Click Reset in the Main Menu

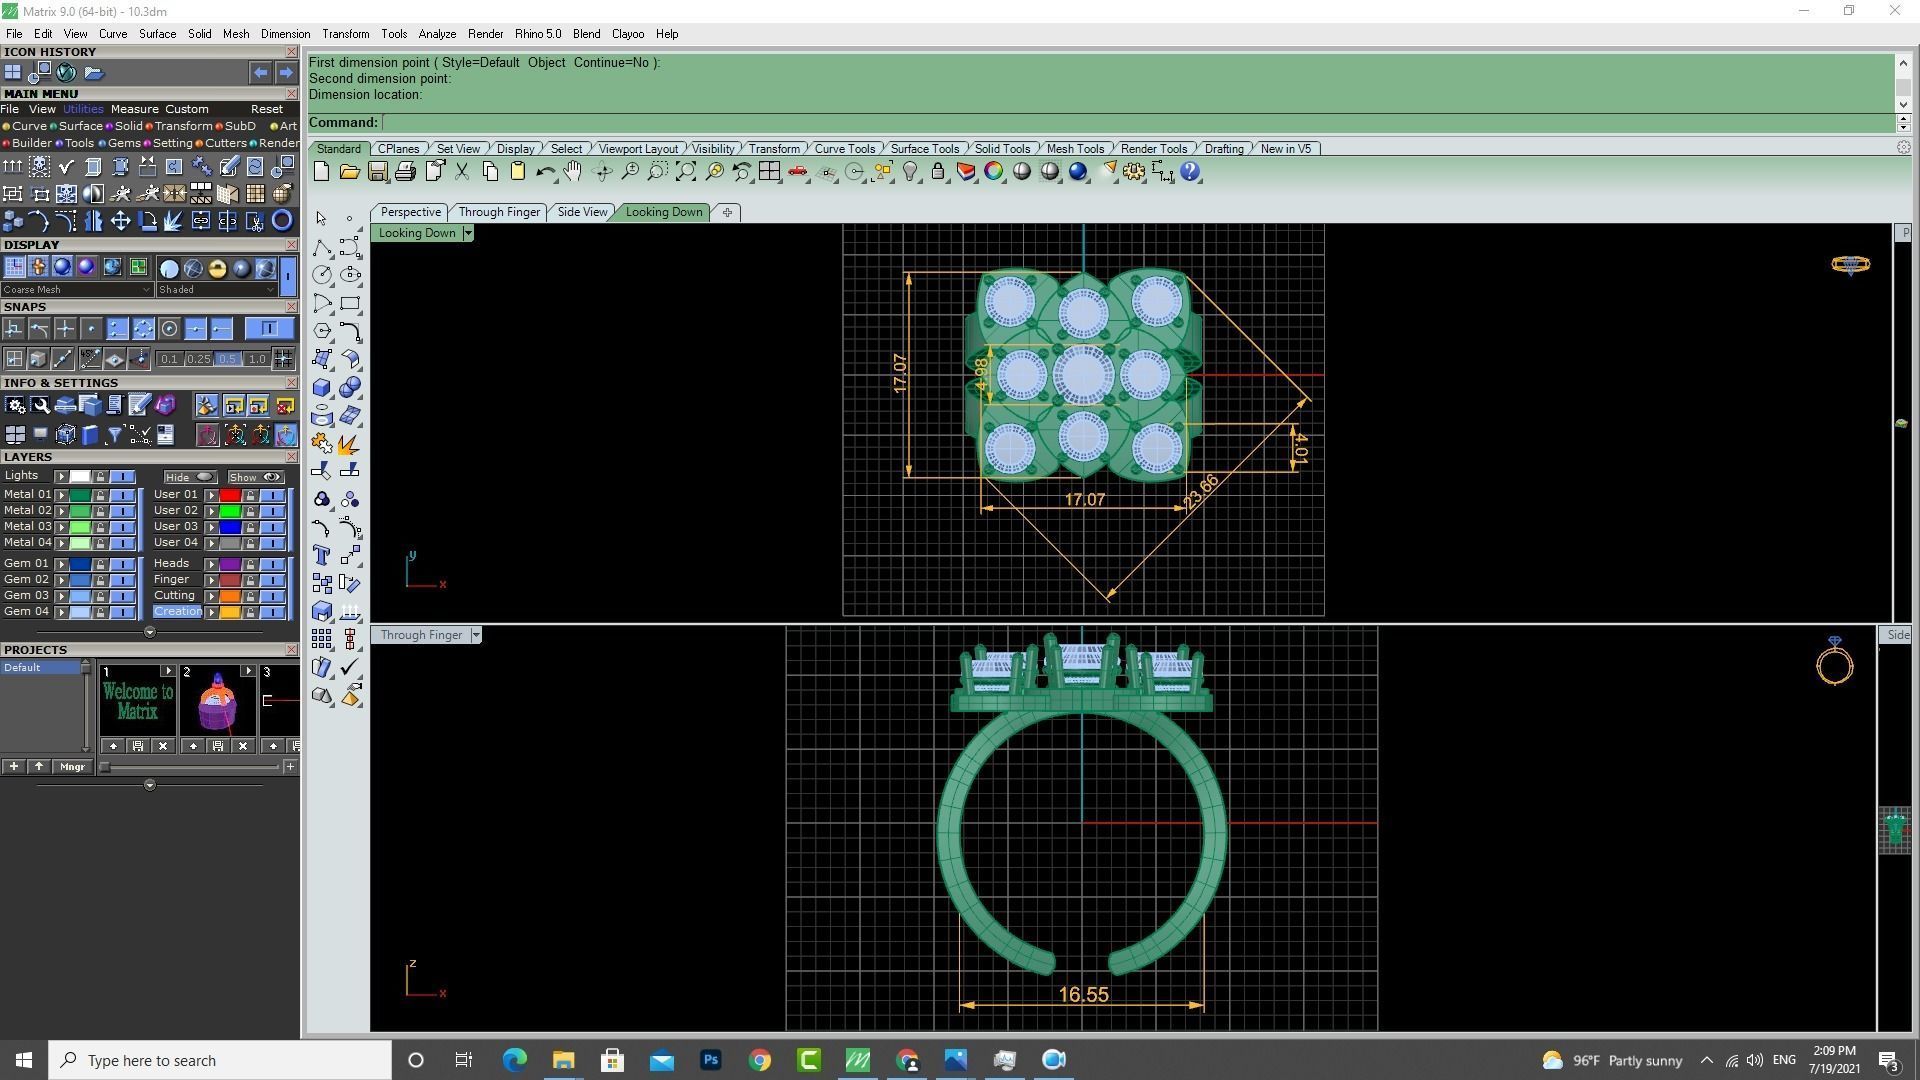266,109
